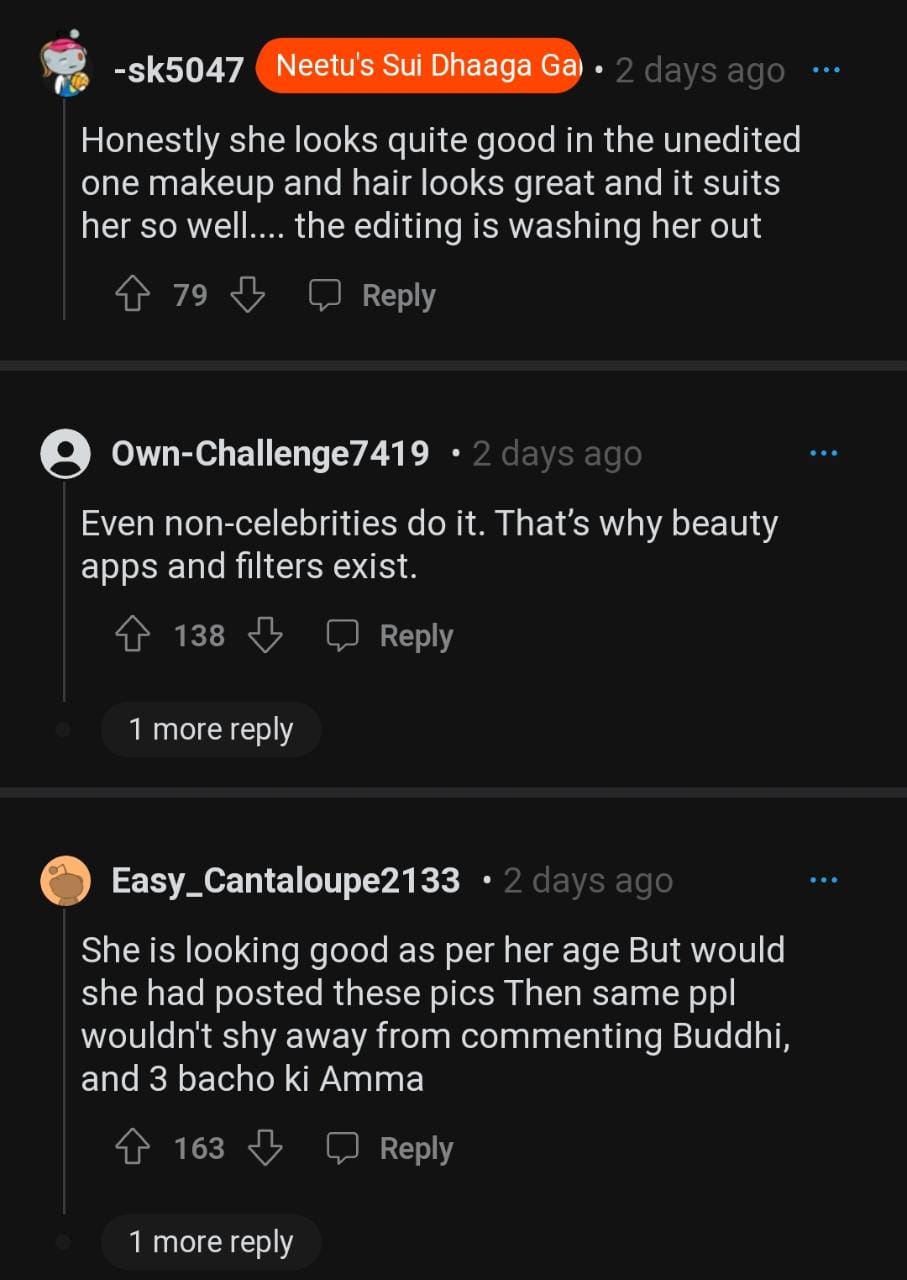Visit Easy_Cantaloupe2133's user profile link
Viewport: 907px width, 1280px height.
[x=285, y=881]
